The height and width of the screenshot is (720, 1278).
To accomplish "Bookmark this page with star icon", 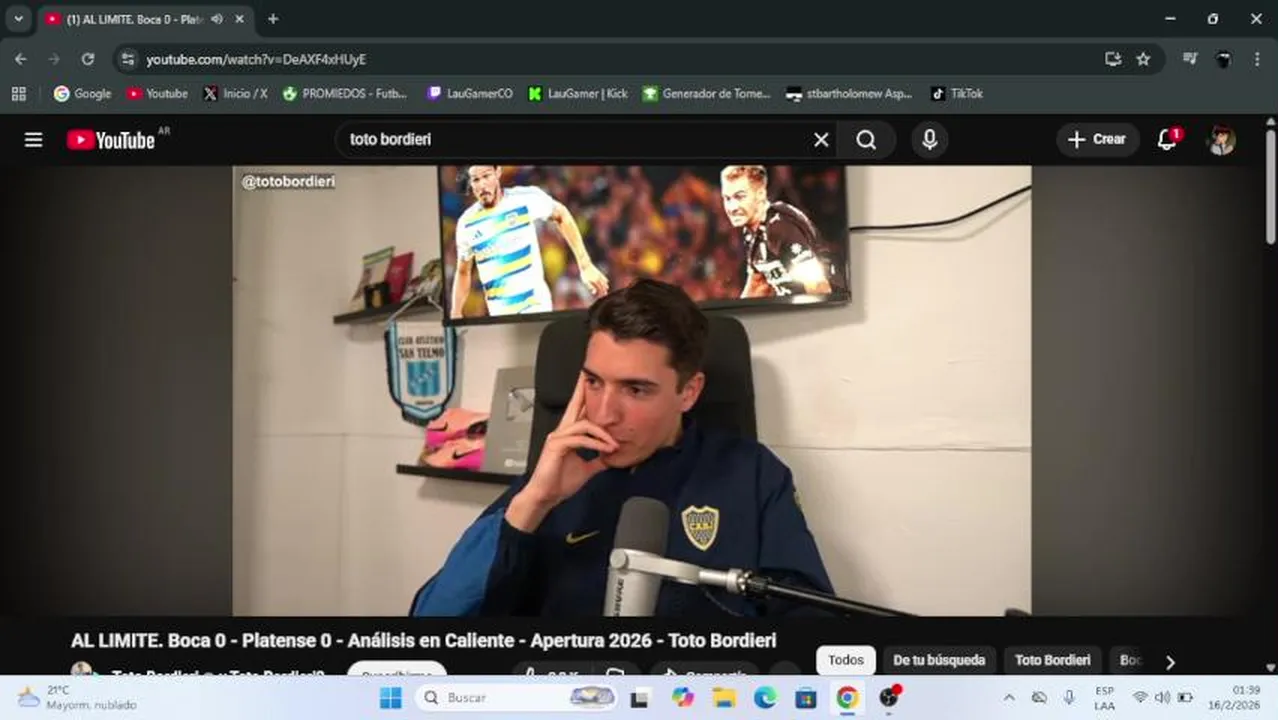I will 1143,59.
